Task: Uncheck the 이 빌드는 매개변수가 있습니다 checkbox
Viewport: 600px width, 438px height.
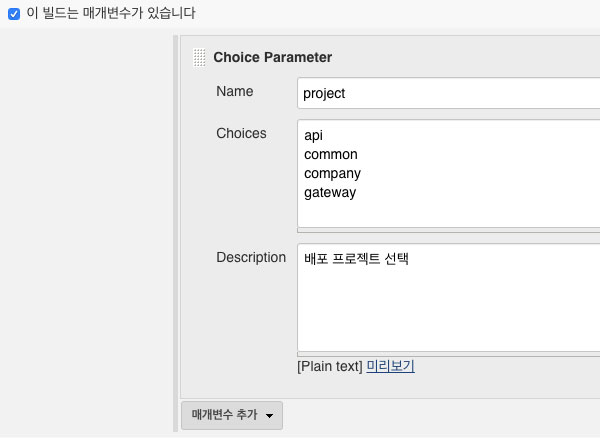Action: pyautogui.click(x=14, y=14)
